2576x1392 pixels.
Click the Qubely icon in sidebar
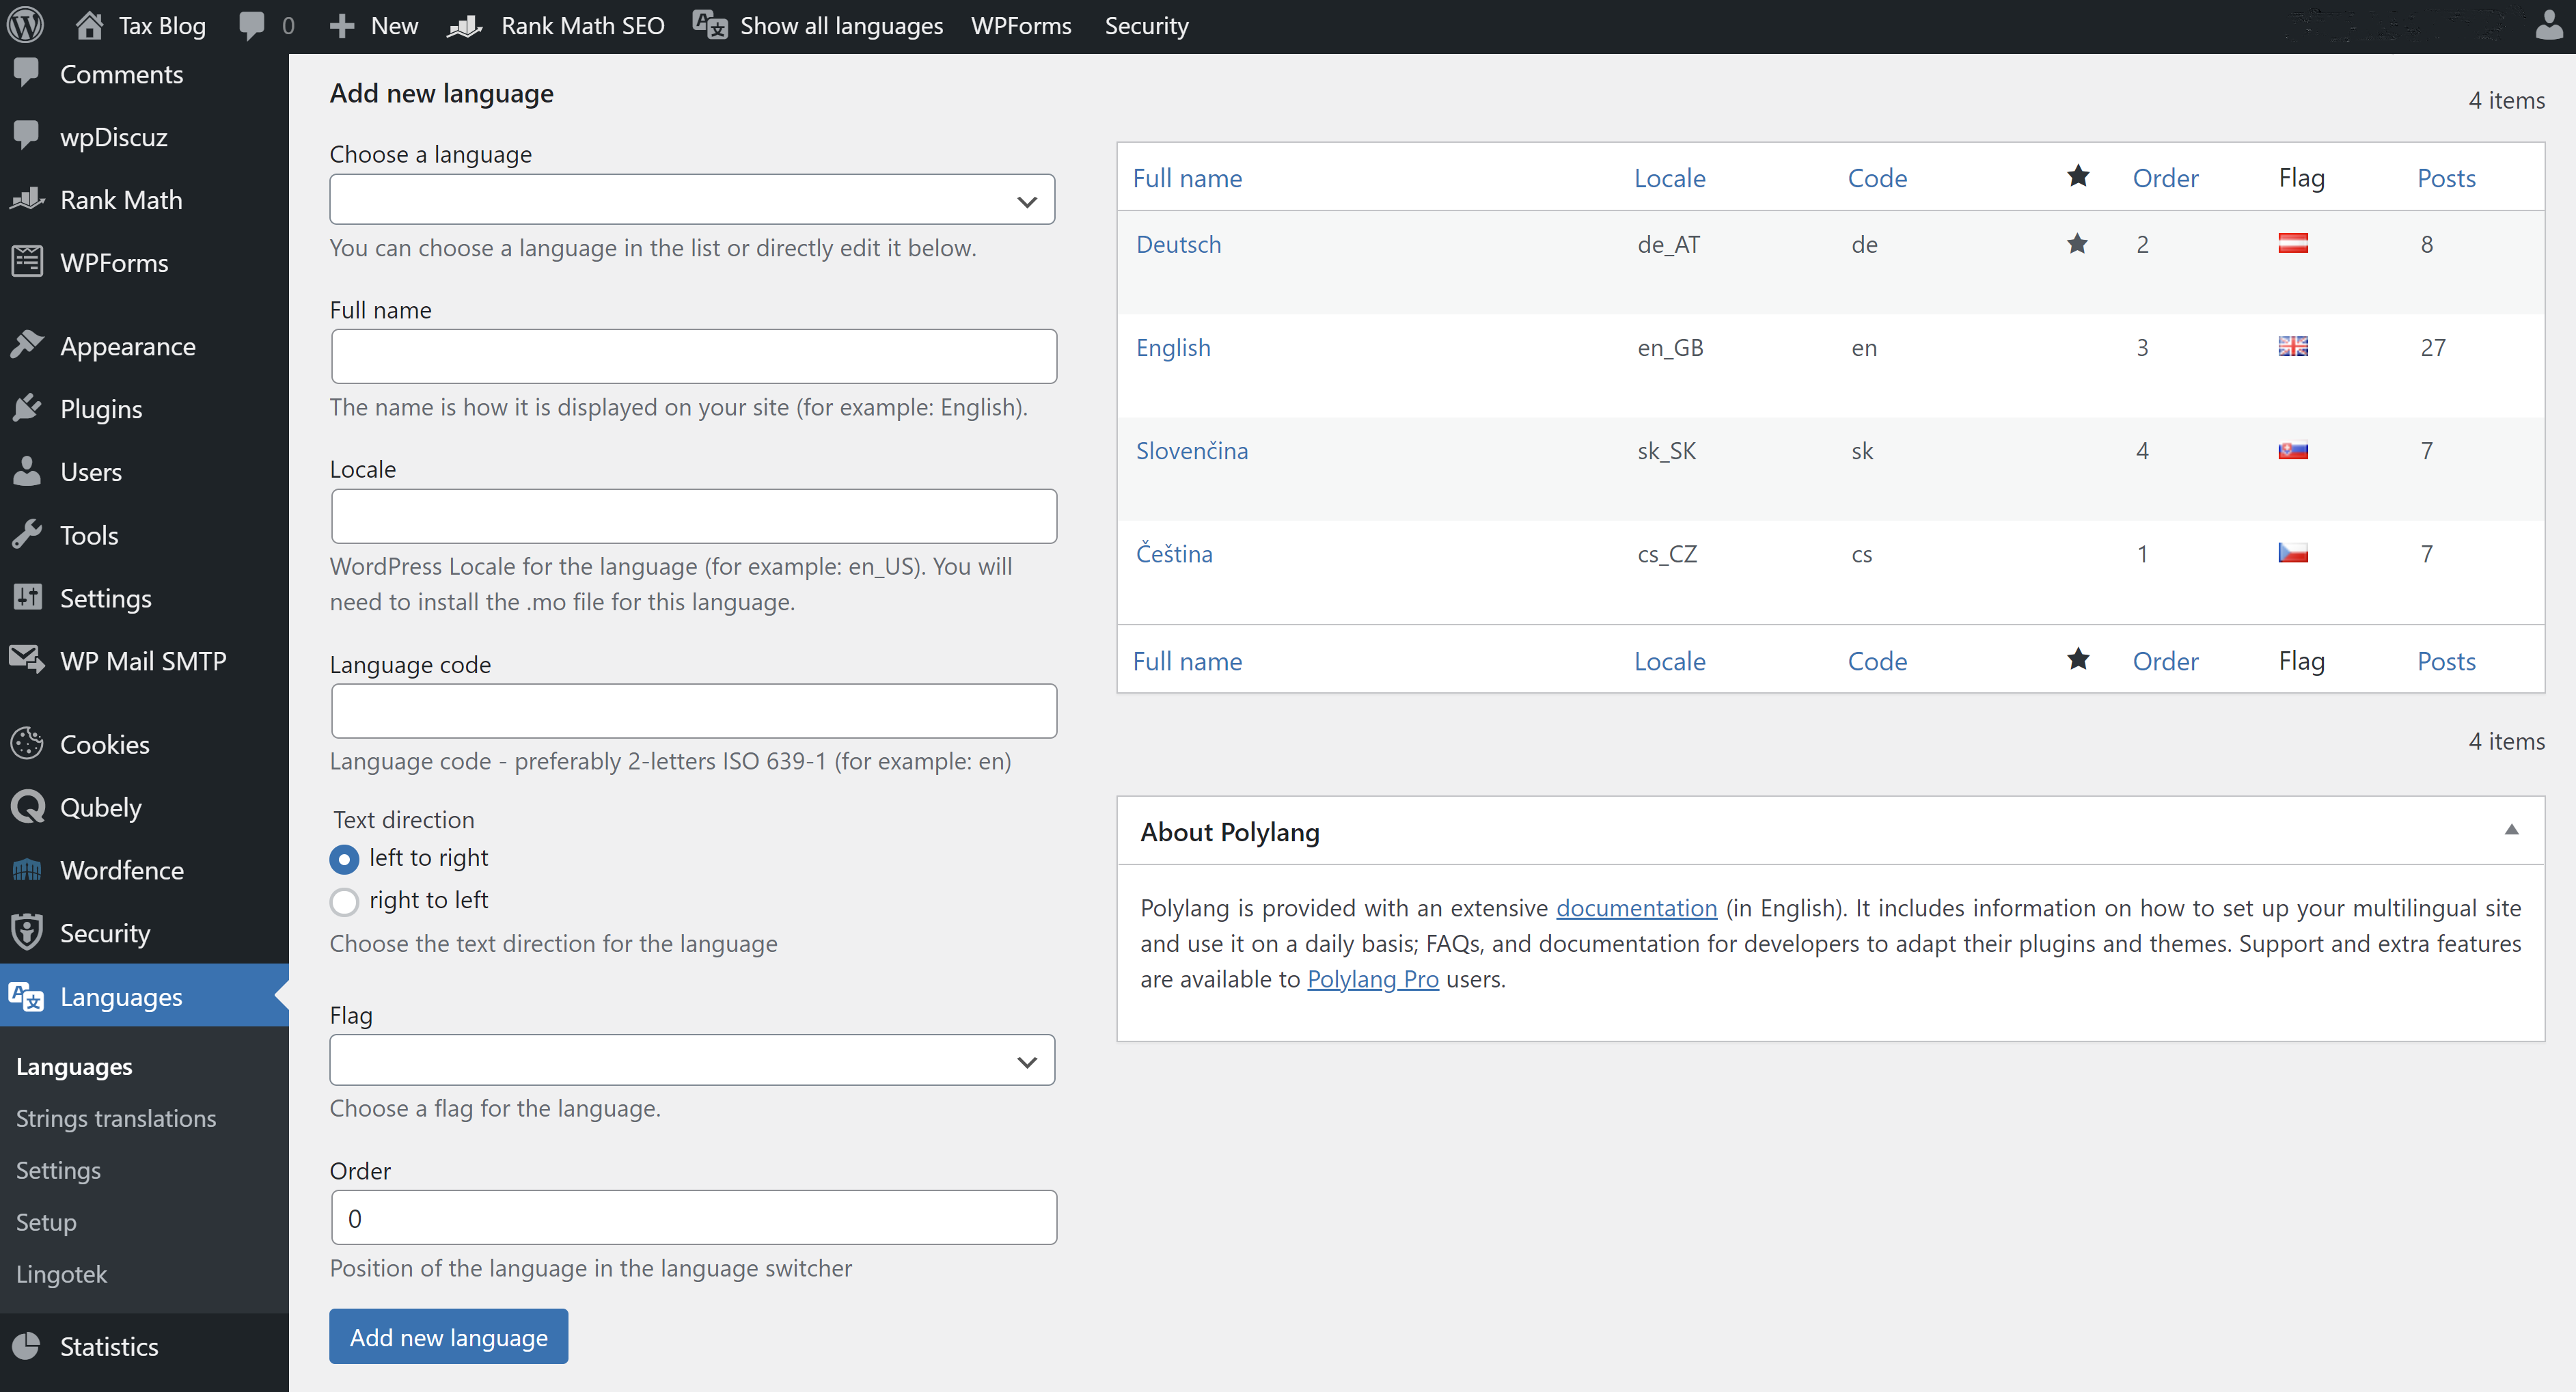point(27,806)
